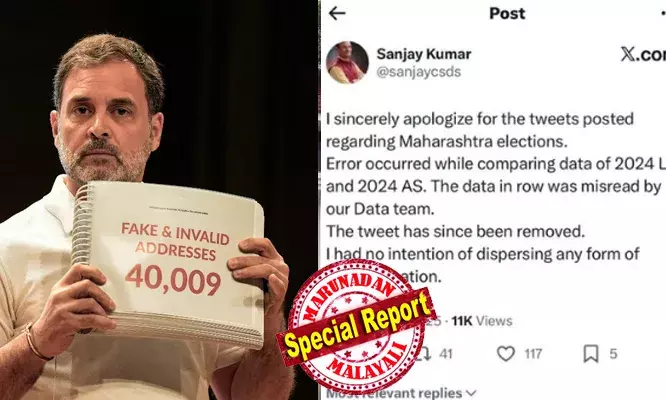Image resolution: width=666 pixels, height=400 pixels.
Task: Open the X.com logo
Action: coord(643,54)
